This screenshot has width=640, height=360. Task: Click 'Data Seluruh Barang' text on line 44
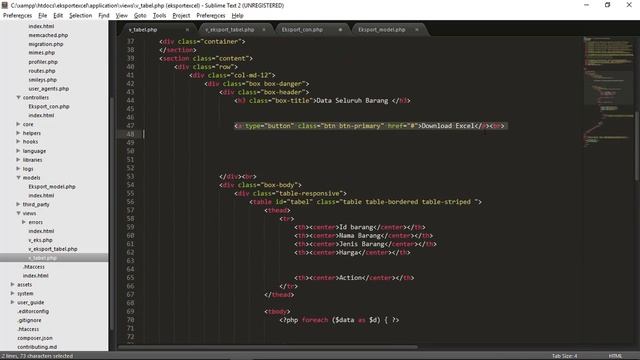click(x=352, y=100)
